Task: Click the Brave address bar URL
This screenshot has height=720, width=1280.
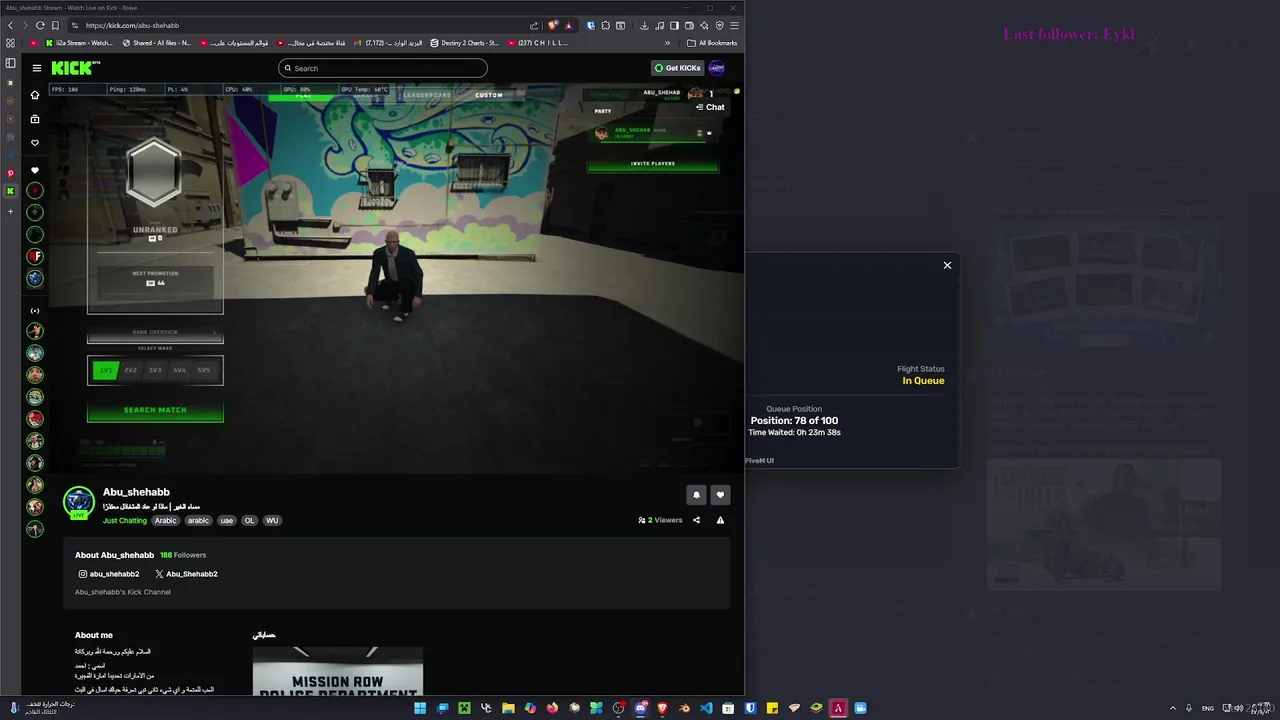Action: coord(132,25)
